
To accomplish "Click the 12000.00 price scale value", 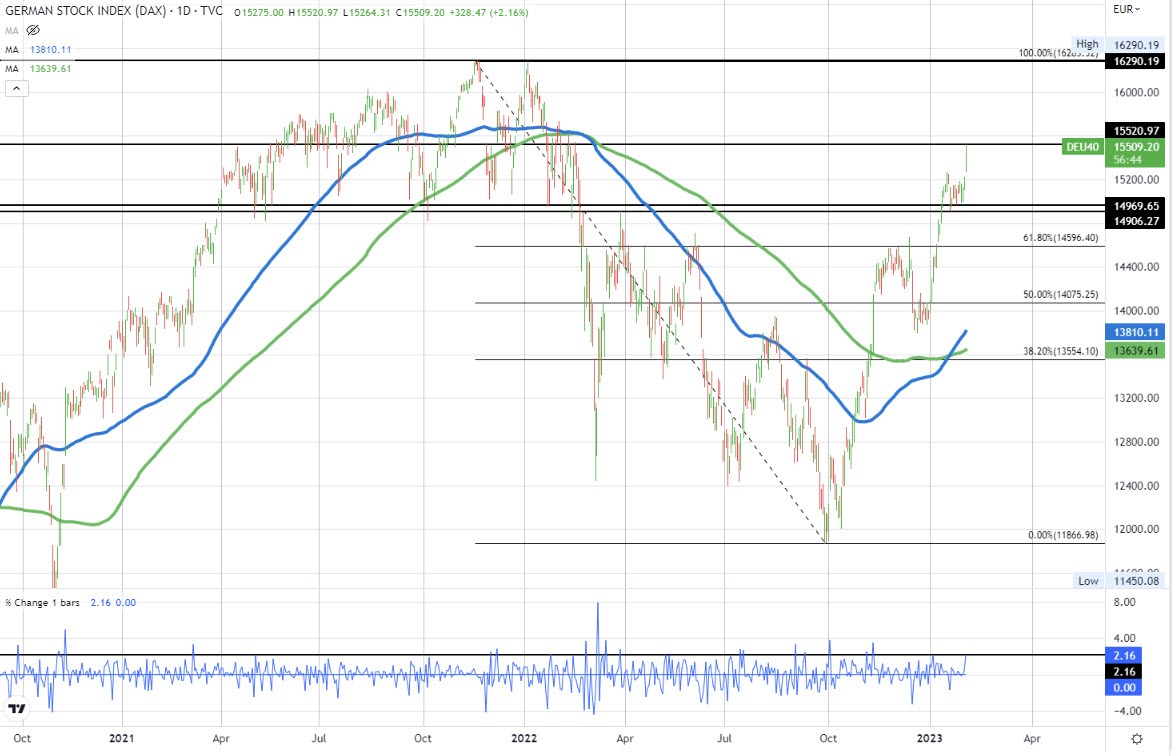I will (x=1137, y=529).
